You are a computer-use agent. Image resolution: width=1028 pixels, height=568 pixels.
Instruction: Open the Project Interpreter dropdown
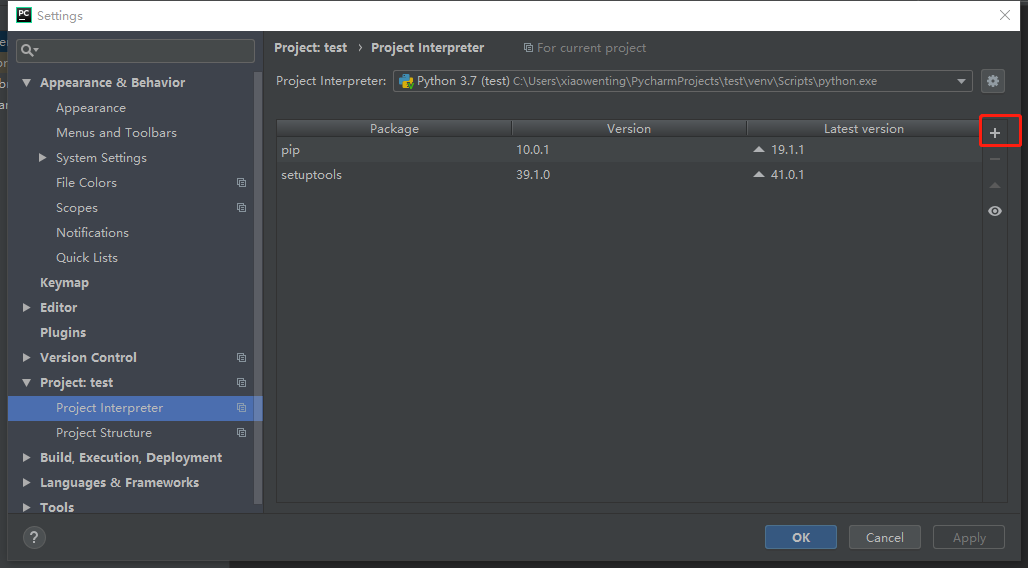pyautogui.click(x=960, y=81)
